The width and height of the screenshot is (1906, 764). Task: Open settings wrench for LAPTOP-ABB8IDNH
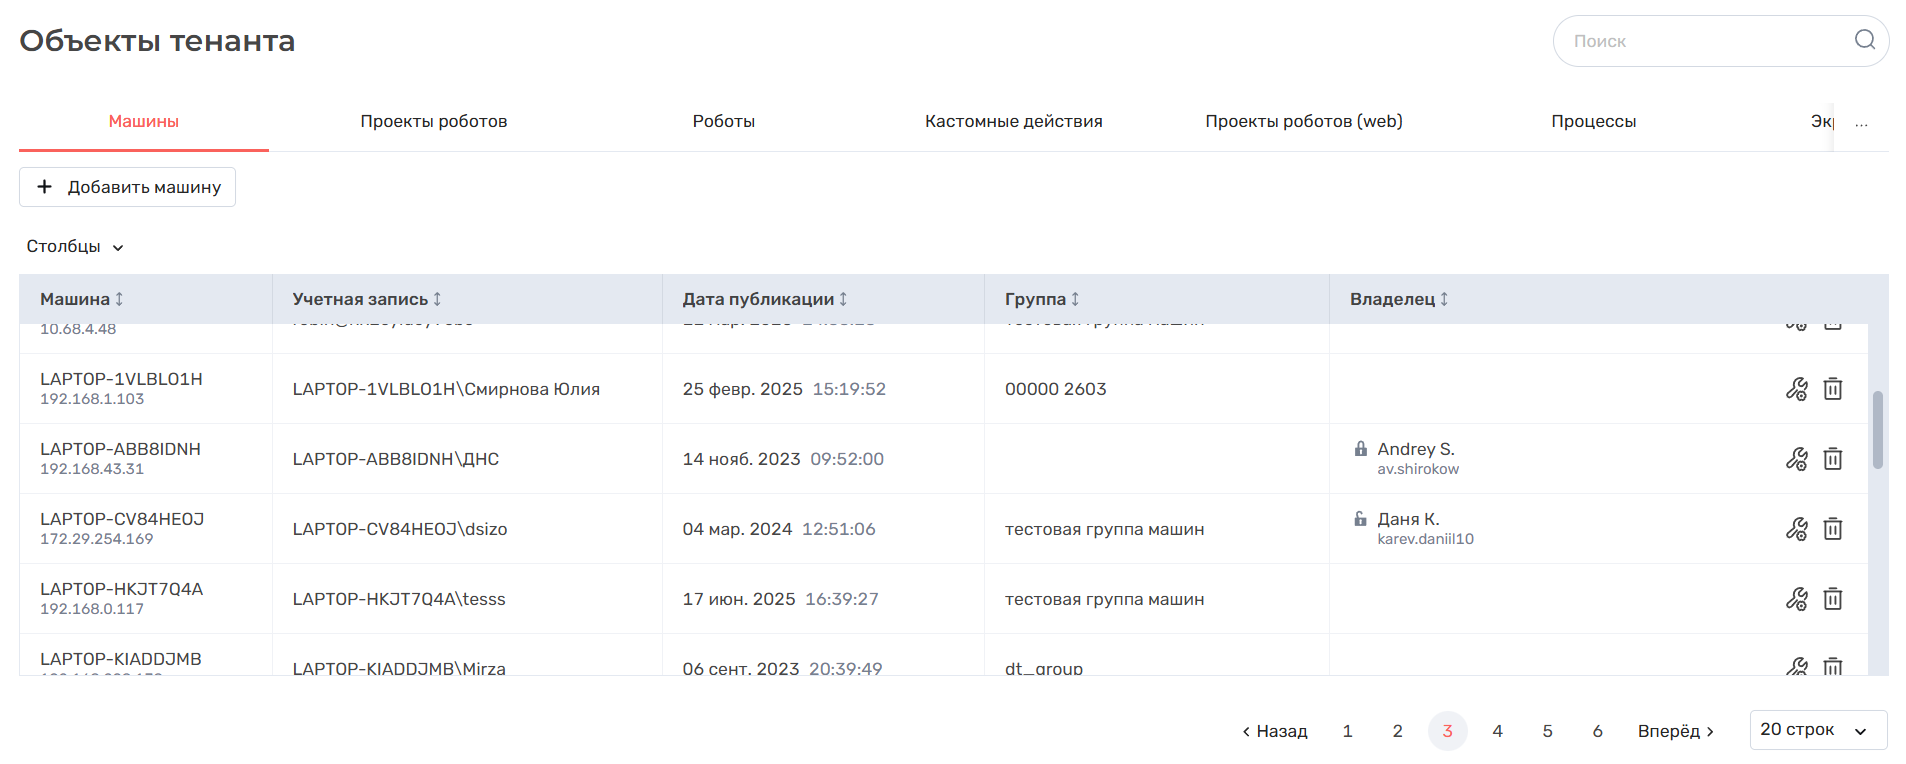tap(1796, 459)
